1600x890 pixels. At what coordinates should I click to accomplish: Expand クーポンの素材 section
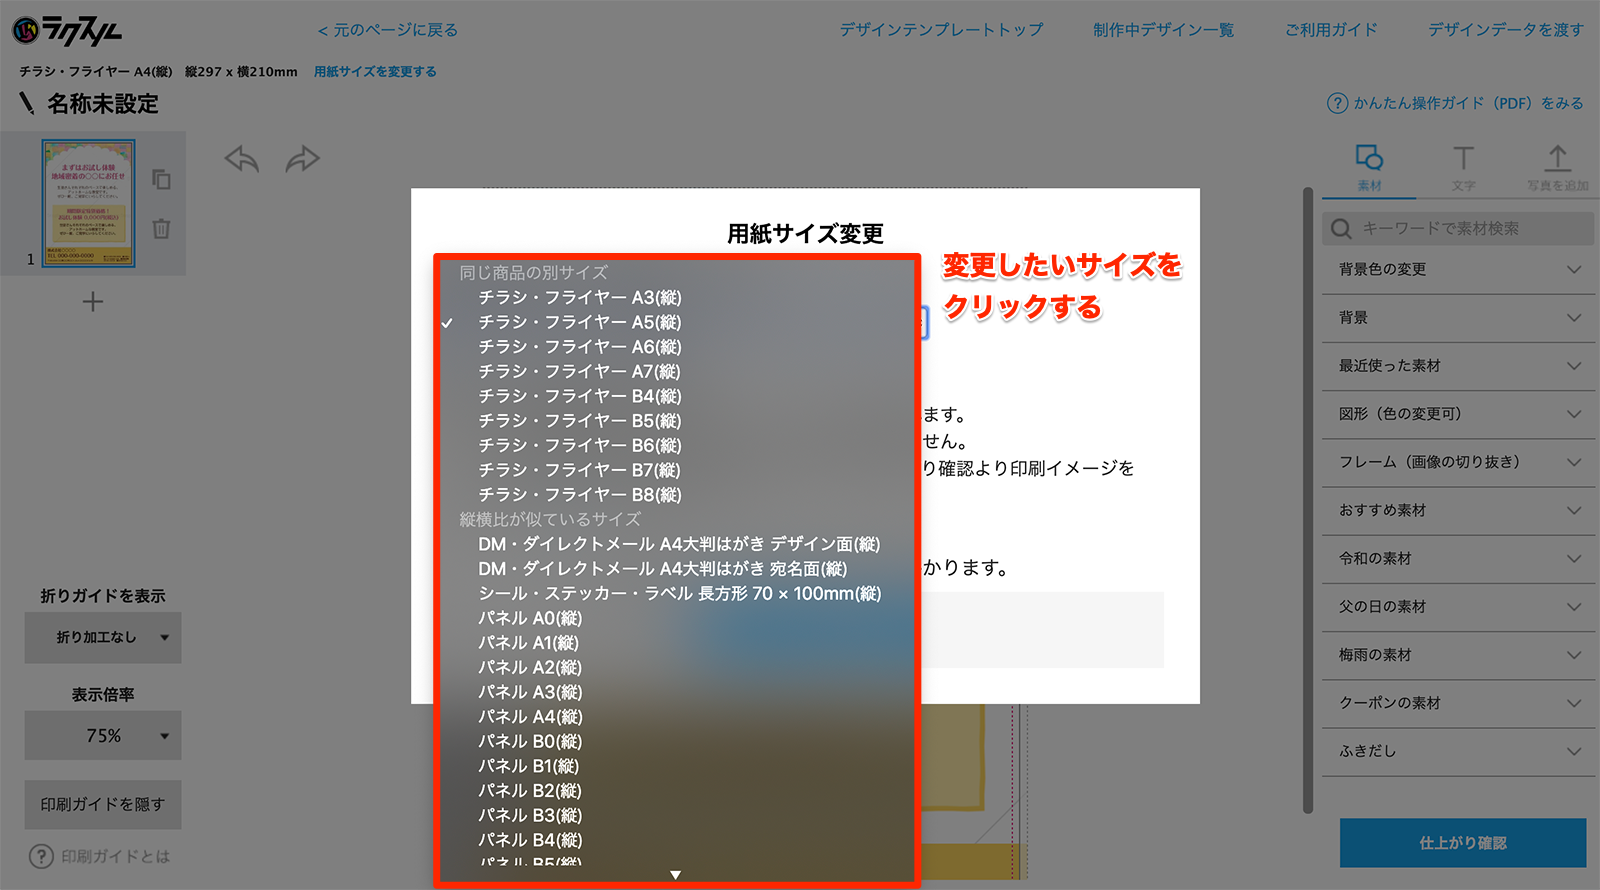[1458, 703]
